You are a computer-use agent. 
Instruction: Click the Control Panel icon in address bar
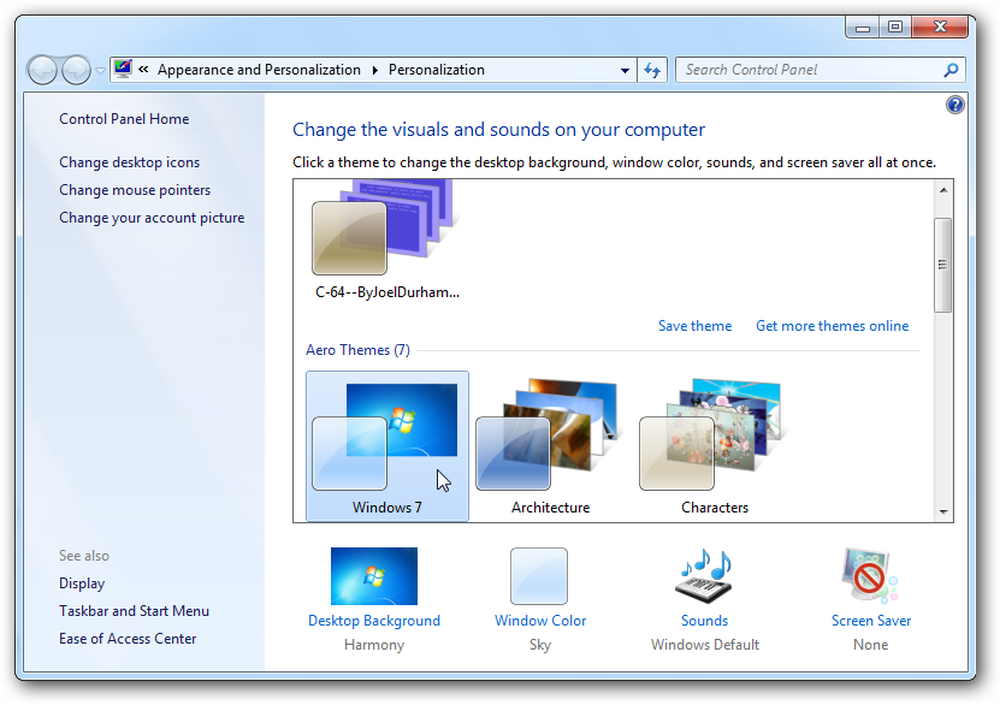click(122, 69)
